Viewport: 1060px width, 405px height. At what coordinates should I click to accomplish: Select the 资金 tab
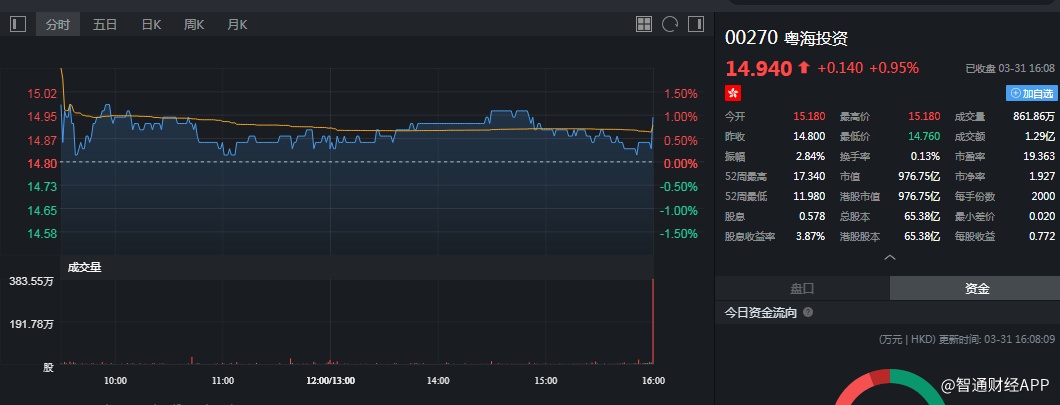coord(976,288)
